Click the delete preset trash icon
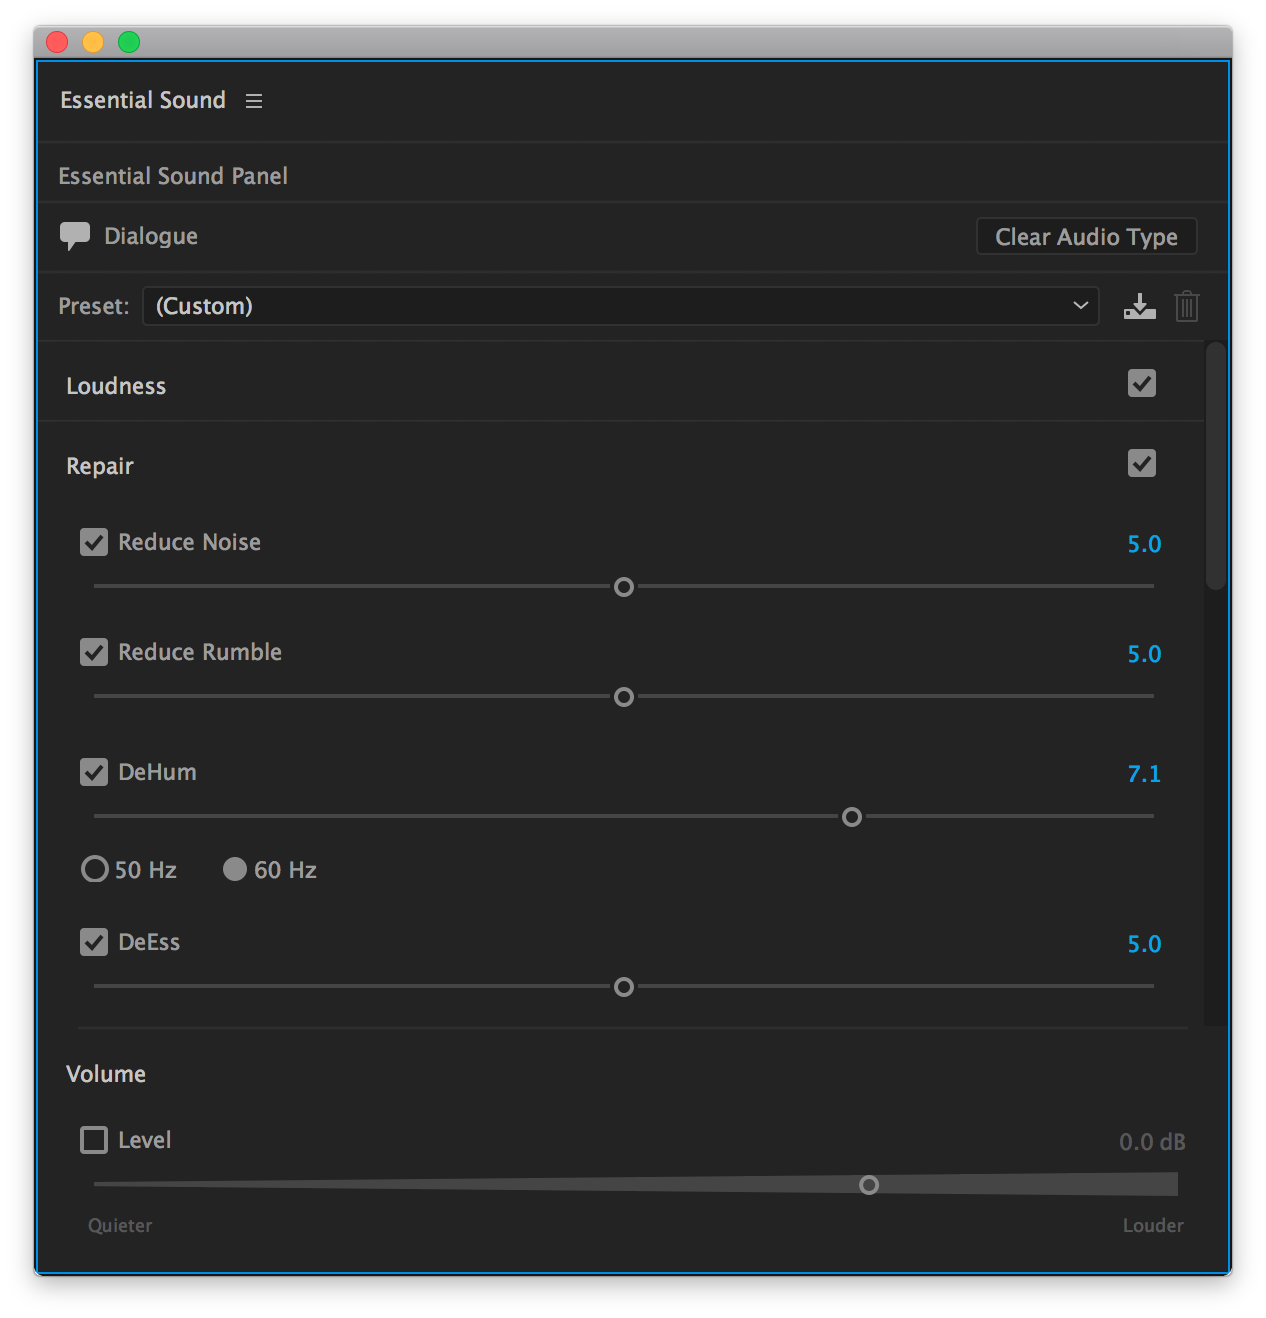The height and width of the screenshot is (1318, 1266). pos(1186,306)
